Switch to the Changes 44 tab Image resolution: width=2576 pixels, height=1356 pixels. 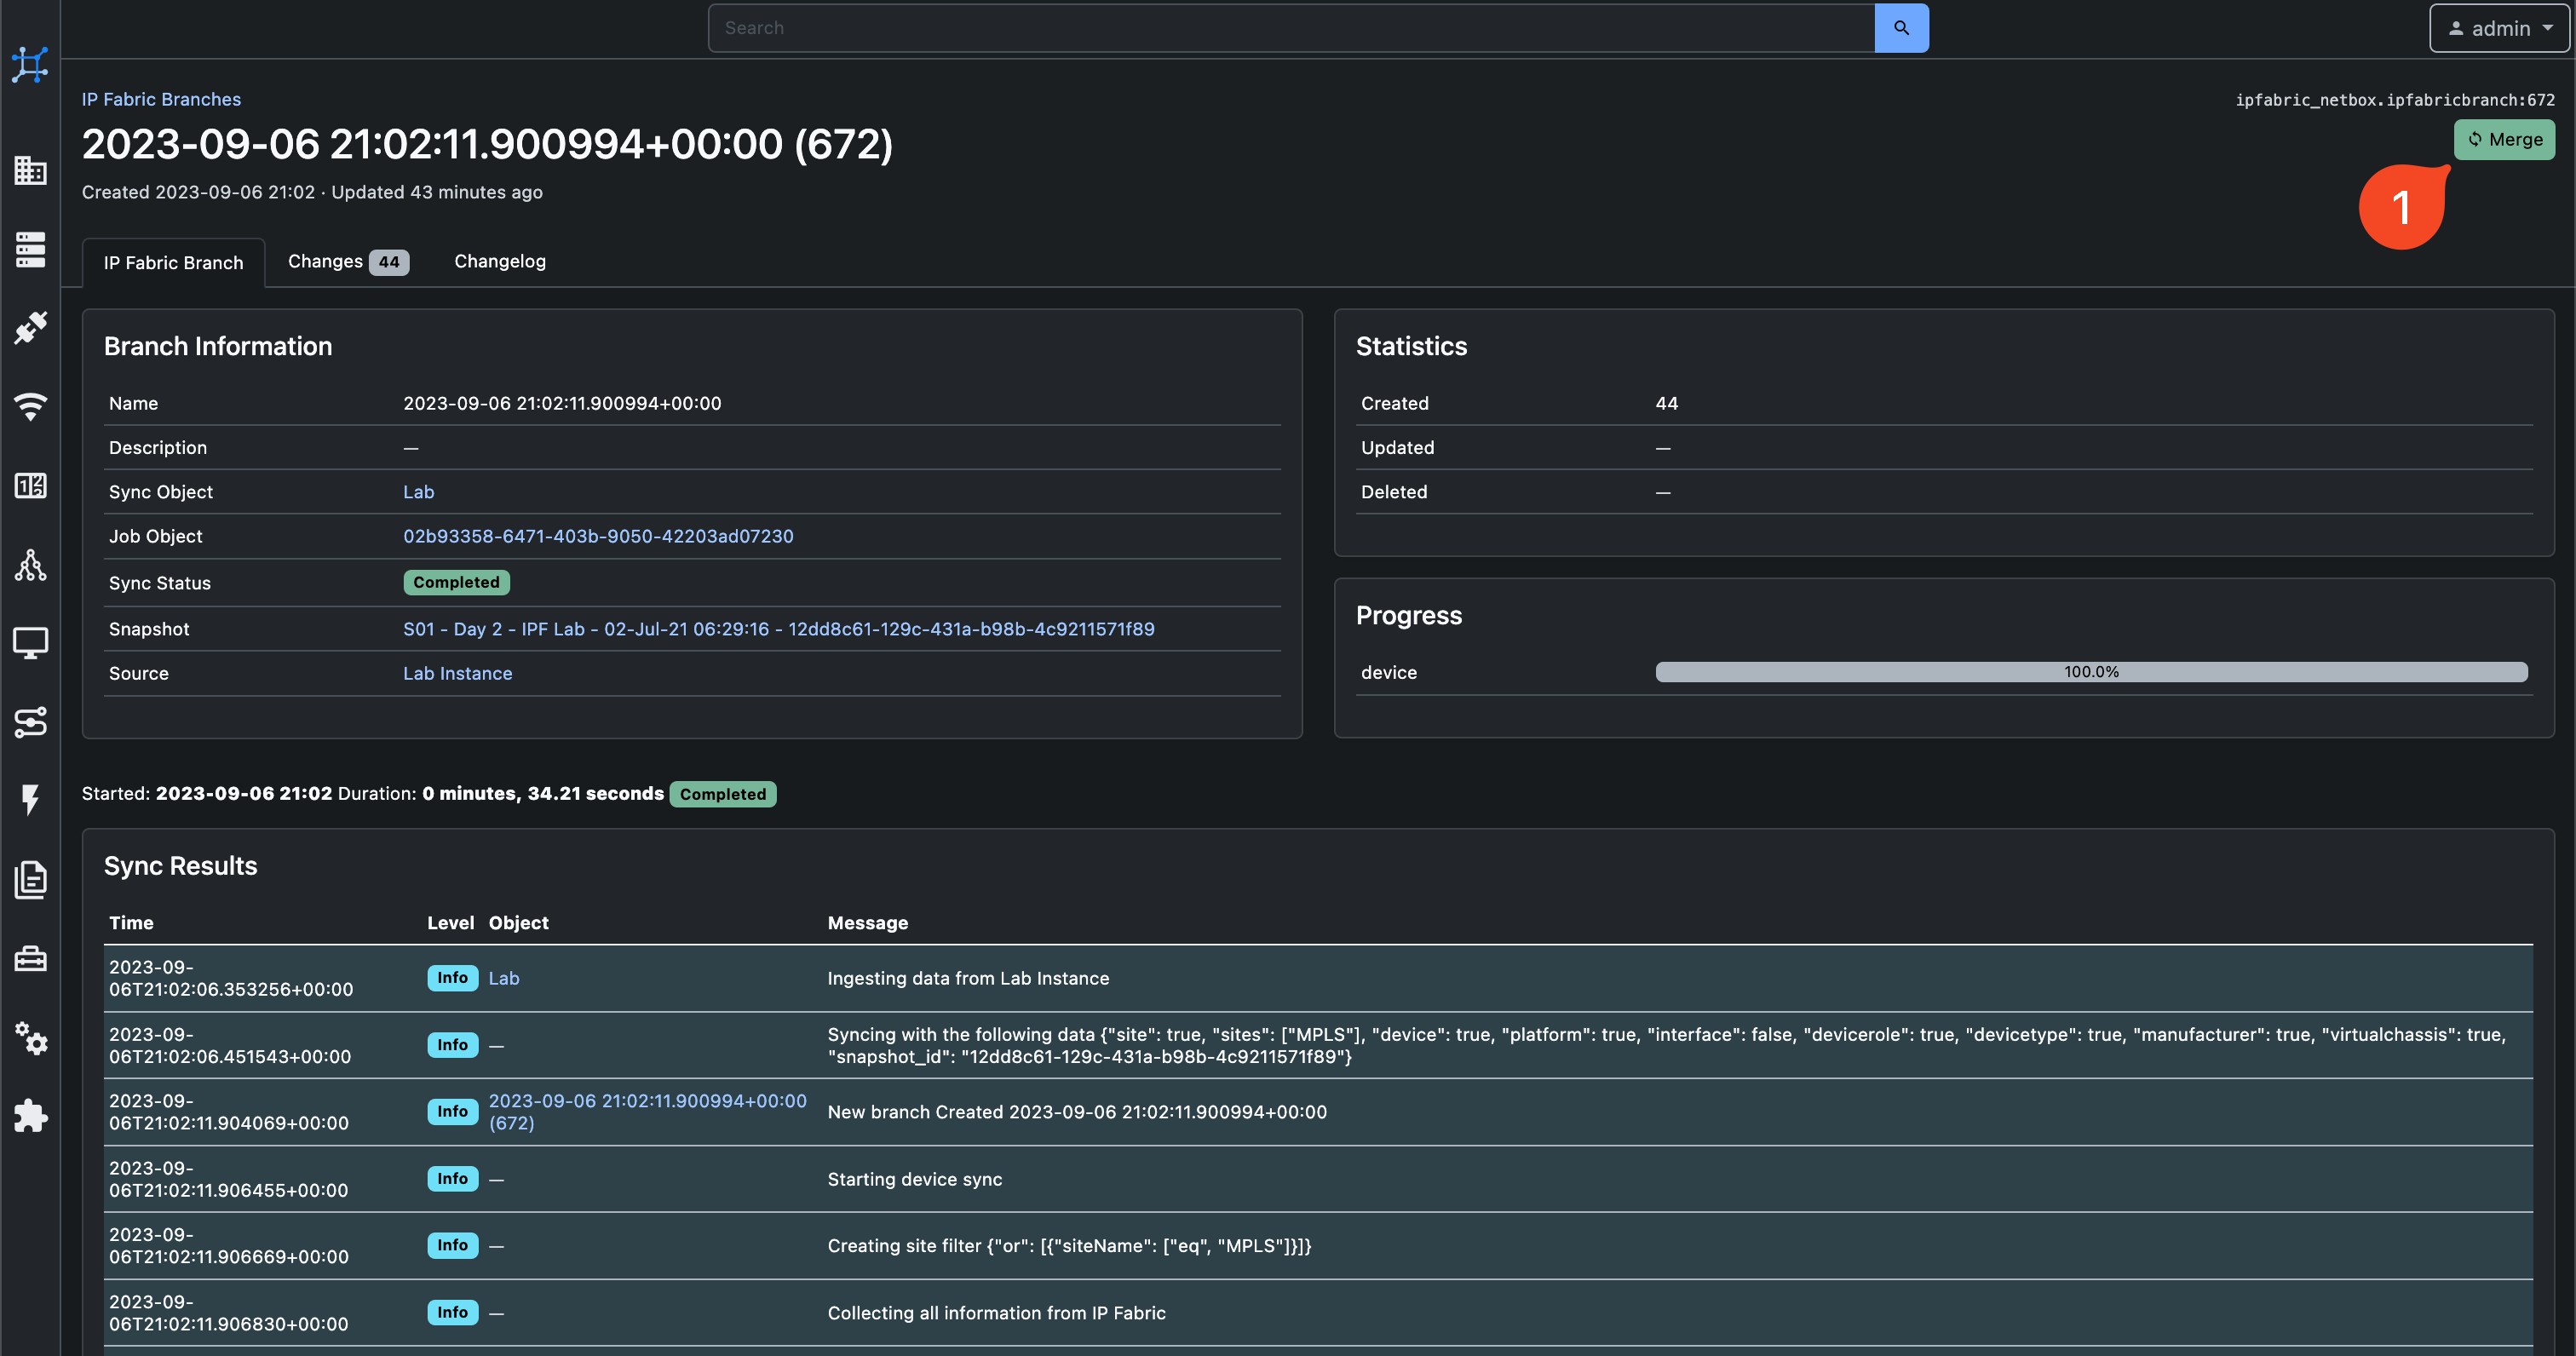coord(348,262)
